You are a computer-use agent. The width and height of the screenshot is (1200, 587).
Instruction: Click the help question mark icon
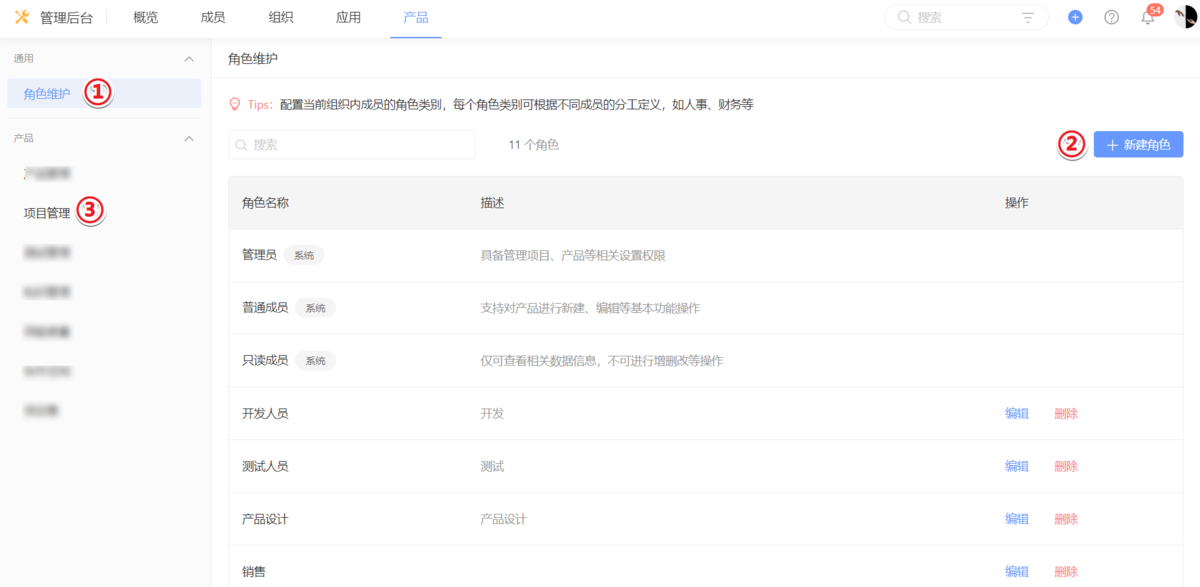(x=1111, y=17)
